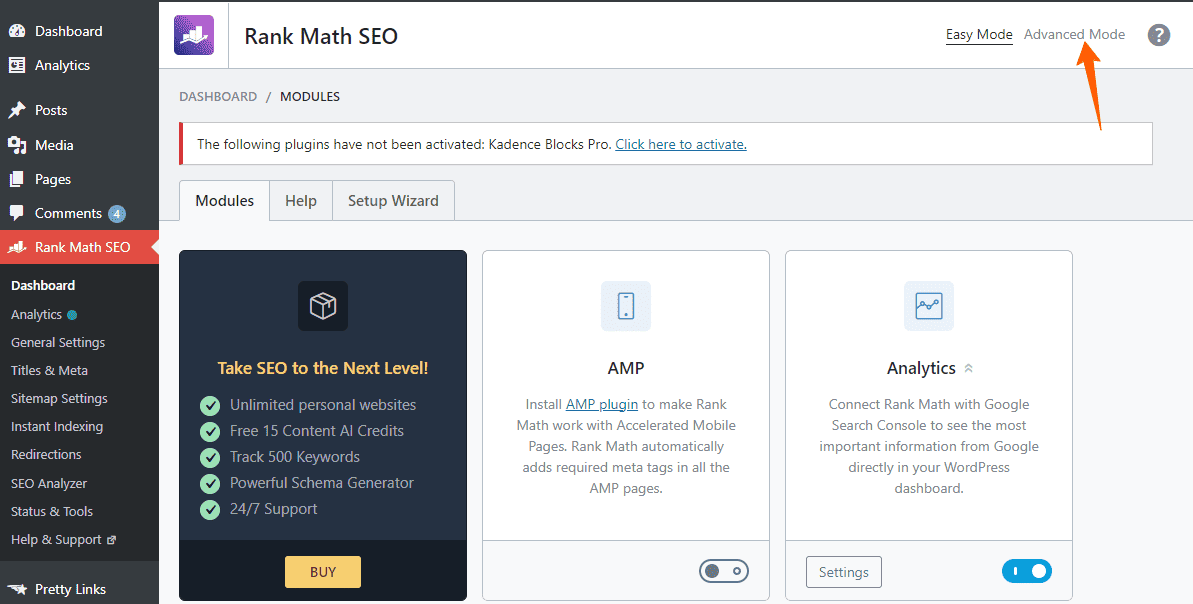The width and height of the screenshot is (1193, 604).
Task: Select Easy Mode
Action: (x=979, y=34)
